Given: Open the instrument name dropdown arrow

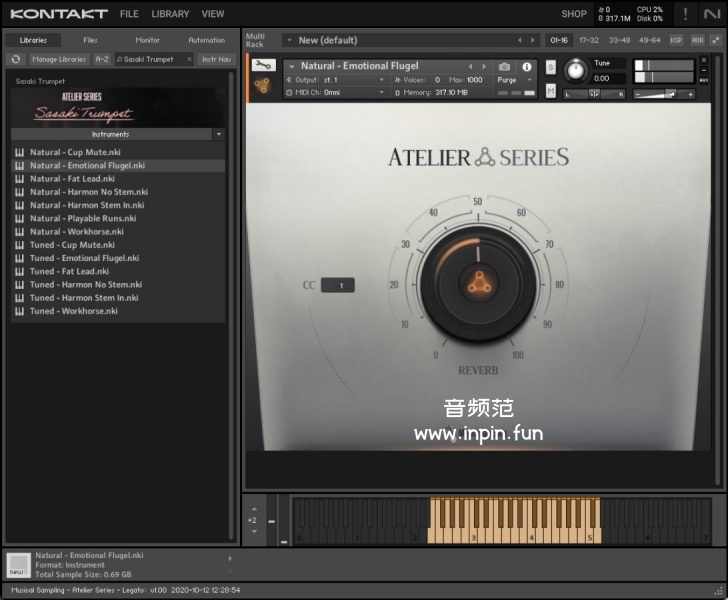Looking at the screenshot, I should pyautogui.click(x=292, y=66).
